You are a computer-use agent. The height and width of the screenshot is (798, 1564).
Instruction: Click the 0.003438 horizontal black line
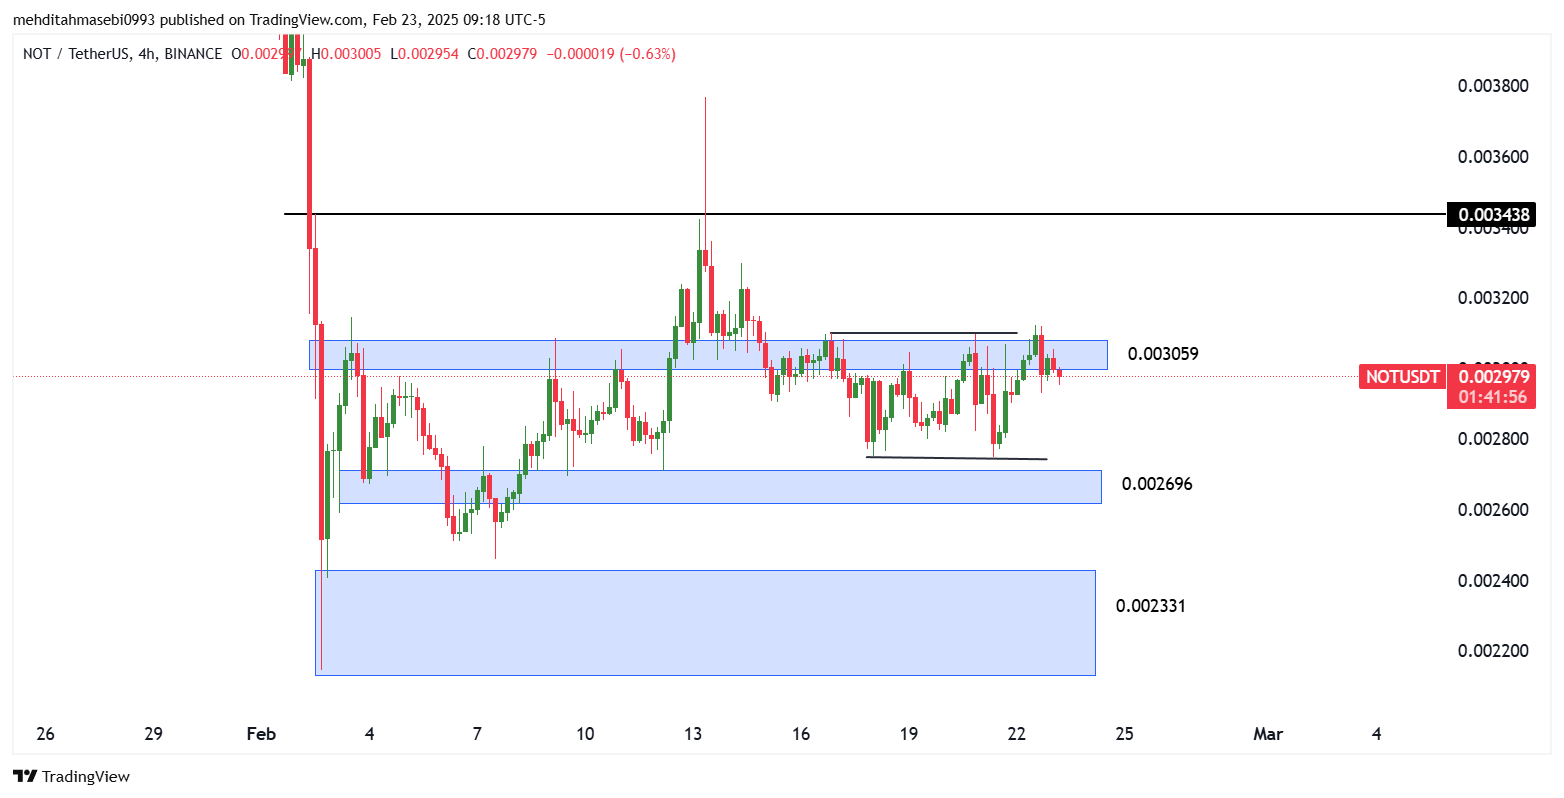click(x=865, y=214)
